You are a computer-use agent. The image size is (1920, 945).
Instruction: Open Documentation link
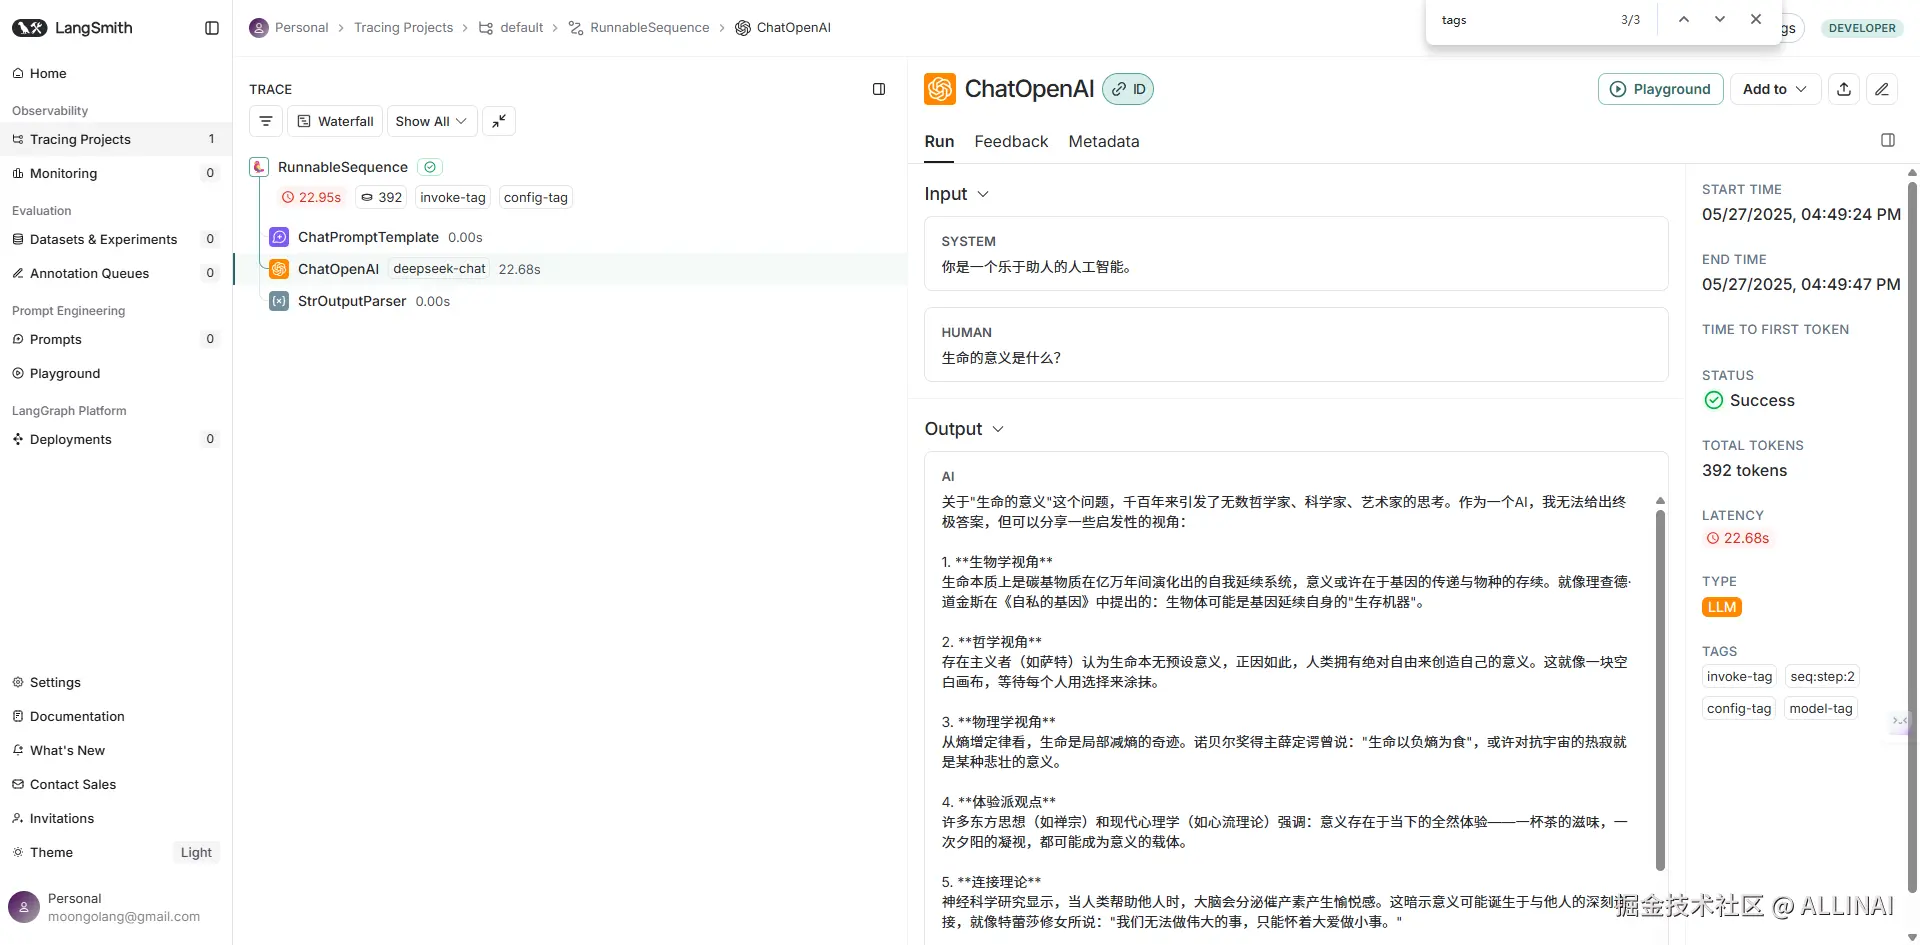click(x=116, y=716)
